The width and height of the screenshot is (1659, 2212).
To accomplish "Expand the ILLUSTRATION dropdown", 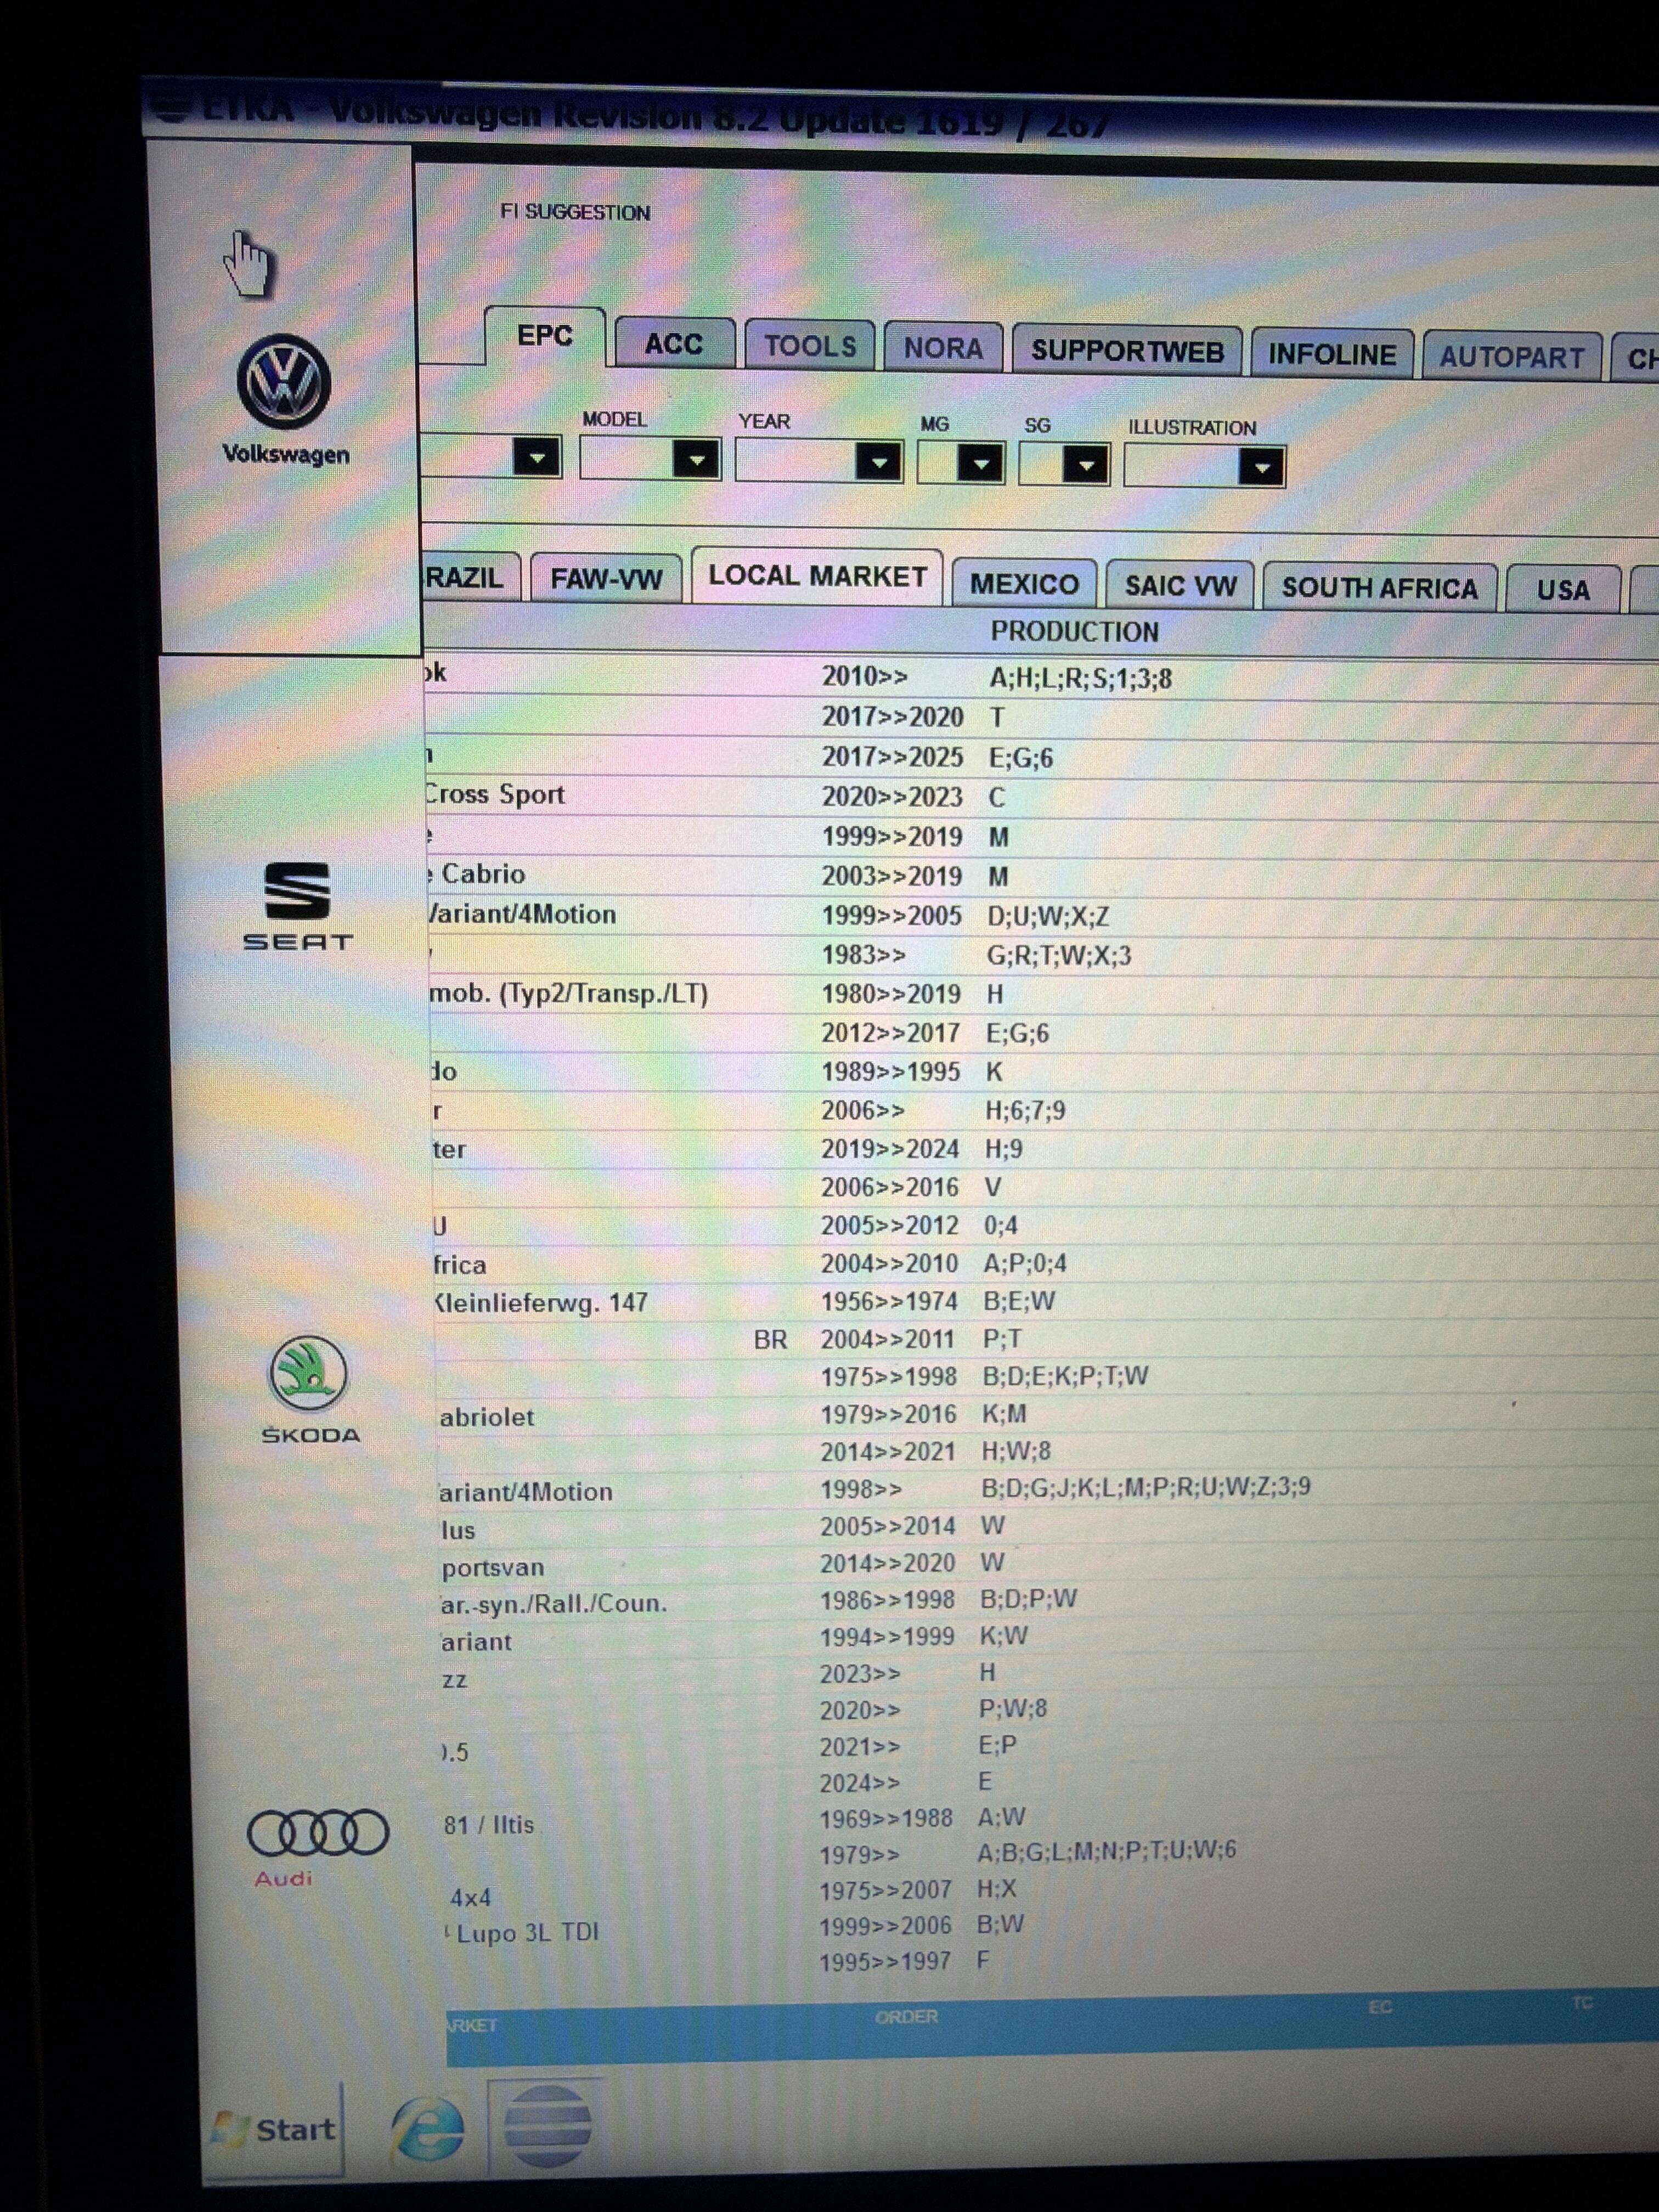I will [x=1260, y=467].
